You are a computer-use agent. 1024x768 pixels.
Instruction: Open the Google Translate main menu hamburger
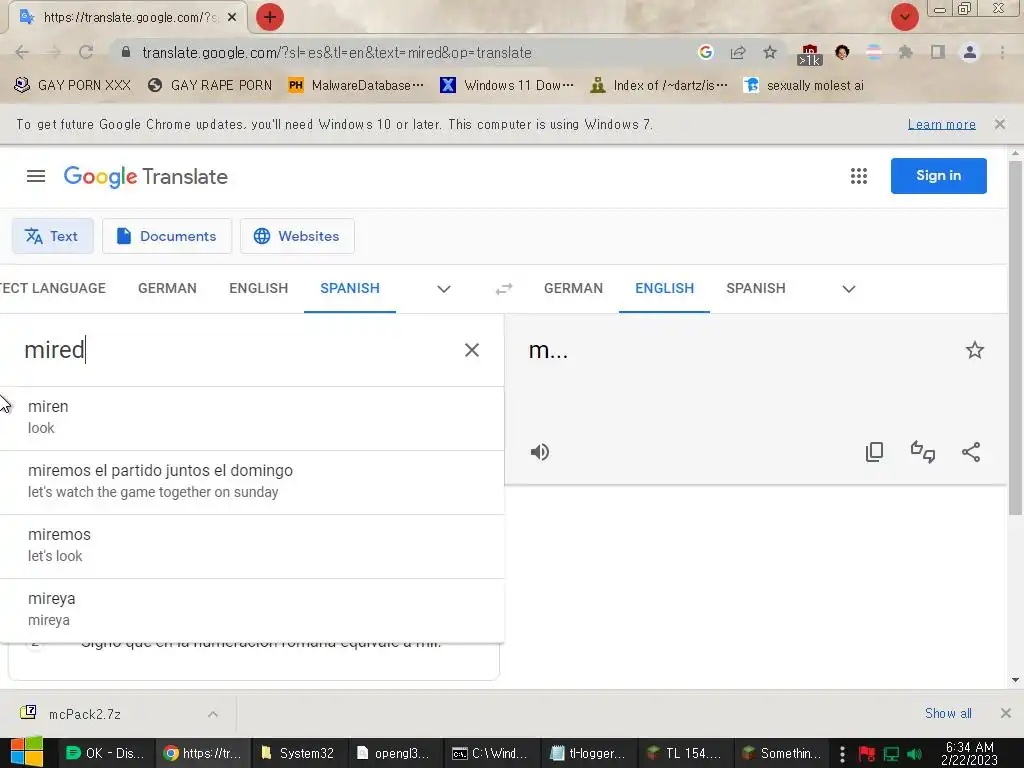click(x=36, y=176)
